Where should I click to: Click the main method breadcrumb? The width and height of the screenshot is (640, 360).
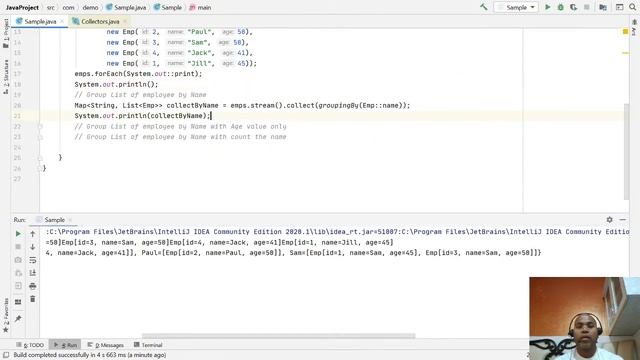pos(200,7)
